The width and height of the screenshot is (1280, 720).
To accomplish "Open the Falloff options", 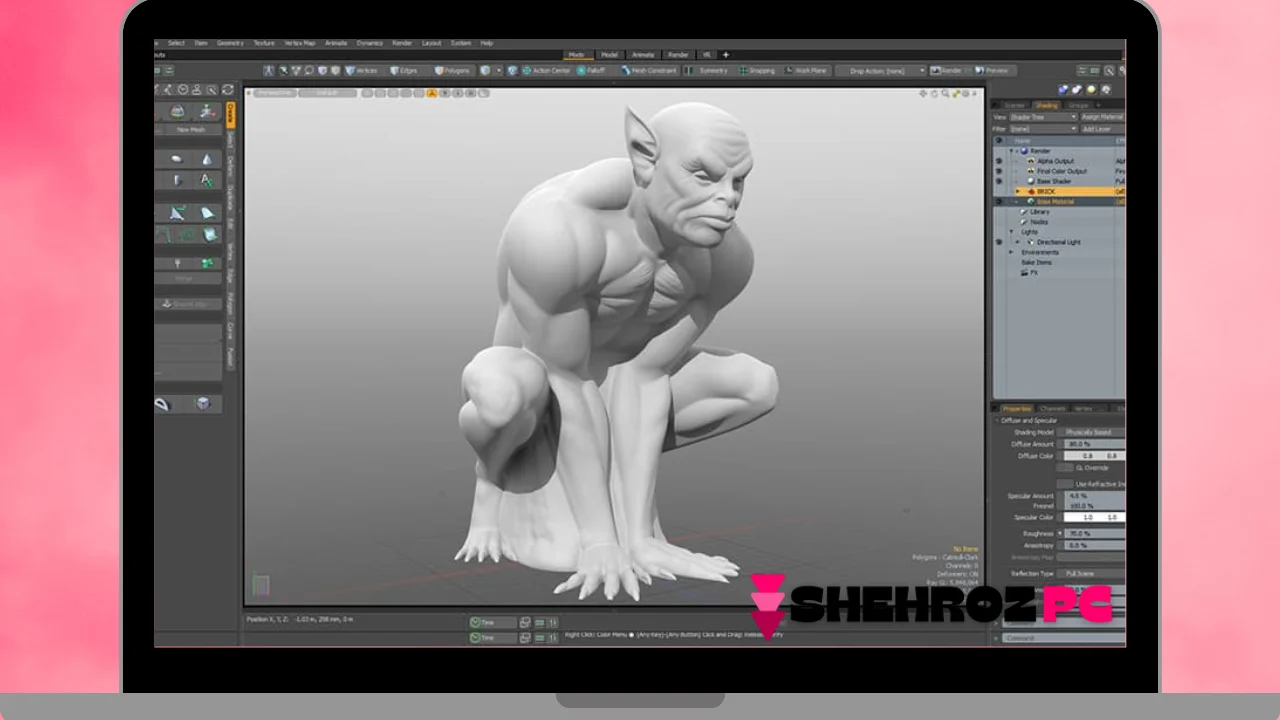I will (592, 71).
